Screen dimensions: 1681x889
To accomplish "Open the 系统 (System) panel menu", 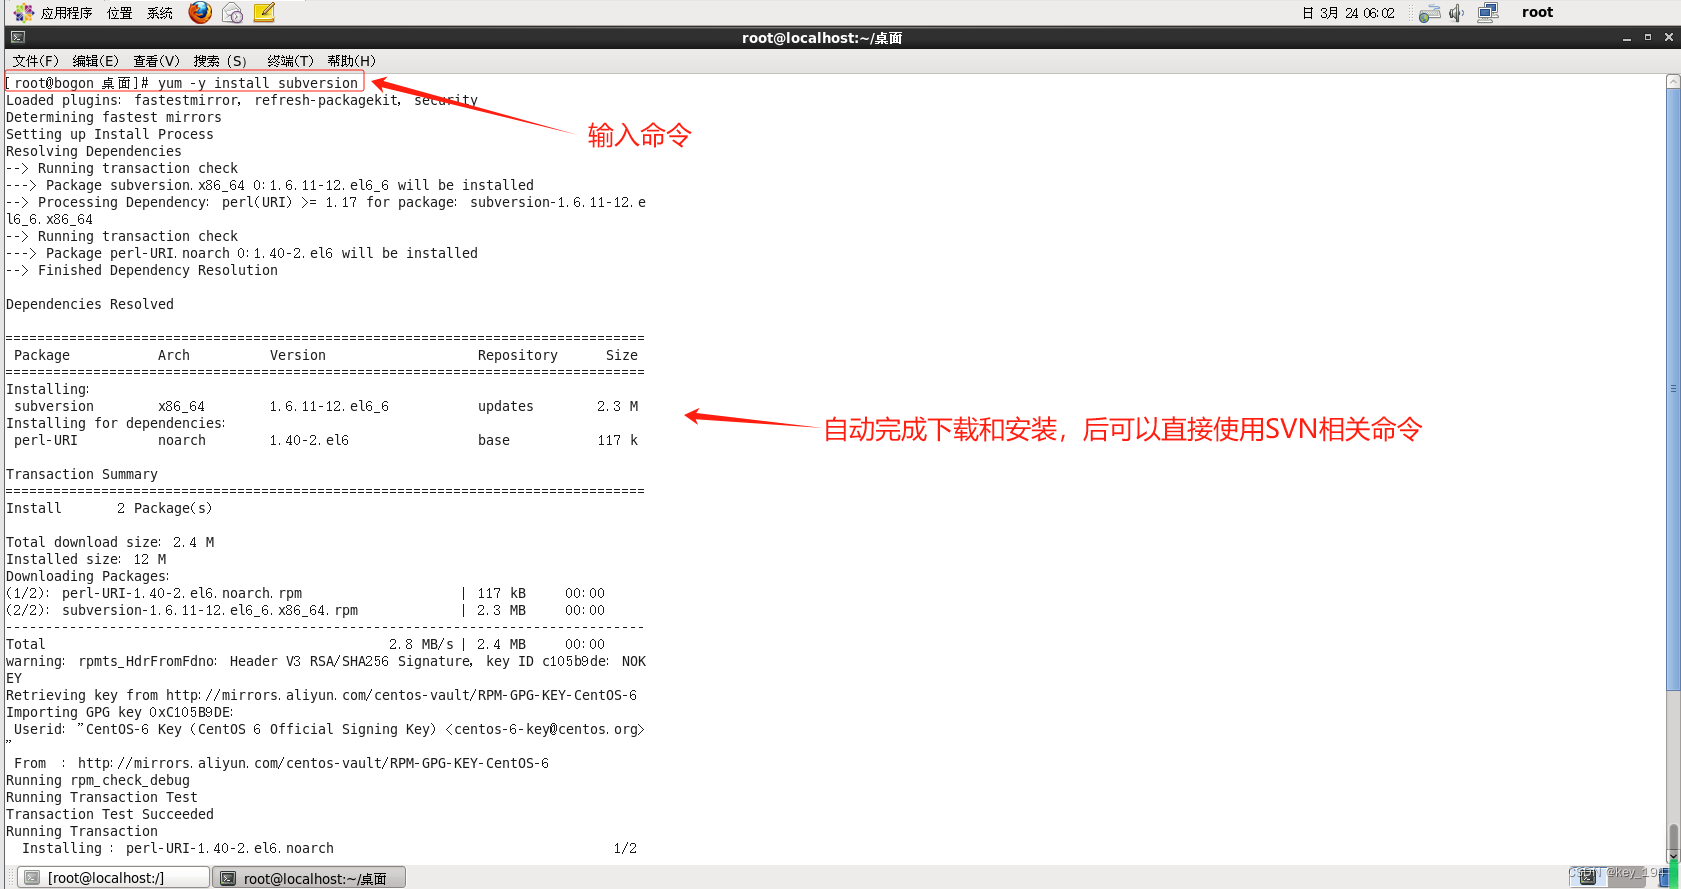I will [160, 13].
